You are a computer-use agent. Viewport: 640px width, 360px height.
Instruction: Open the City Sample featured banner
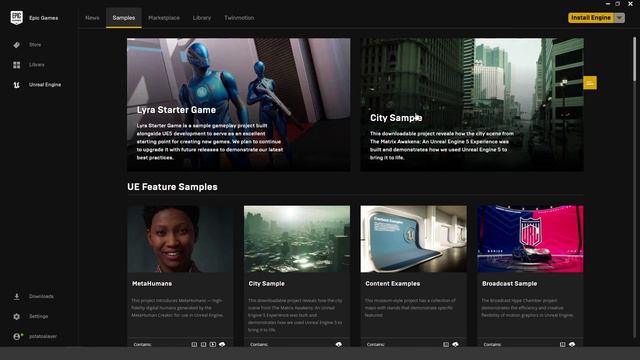472,104
